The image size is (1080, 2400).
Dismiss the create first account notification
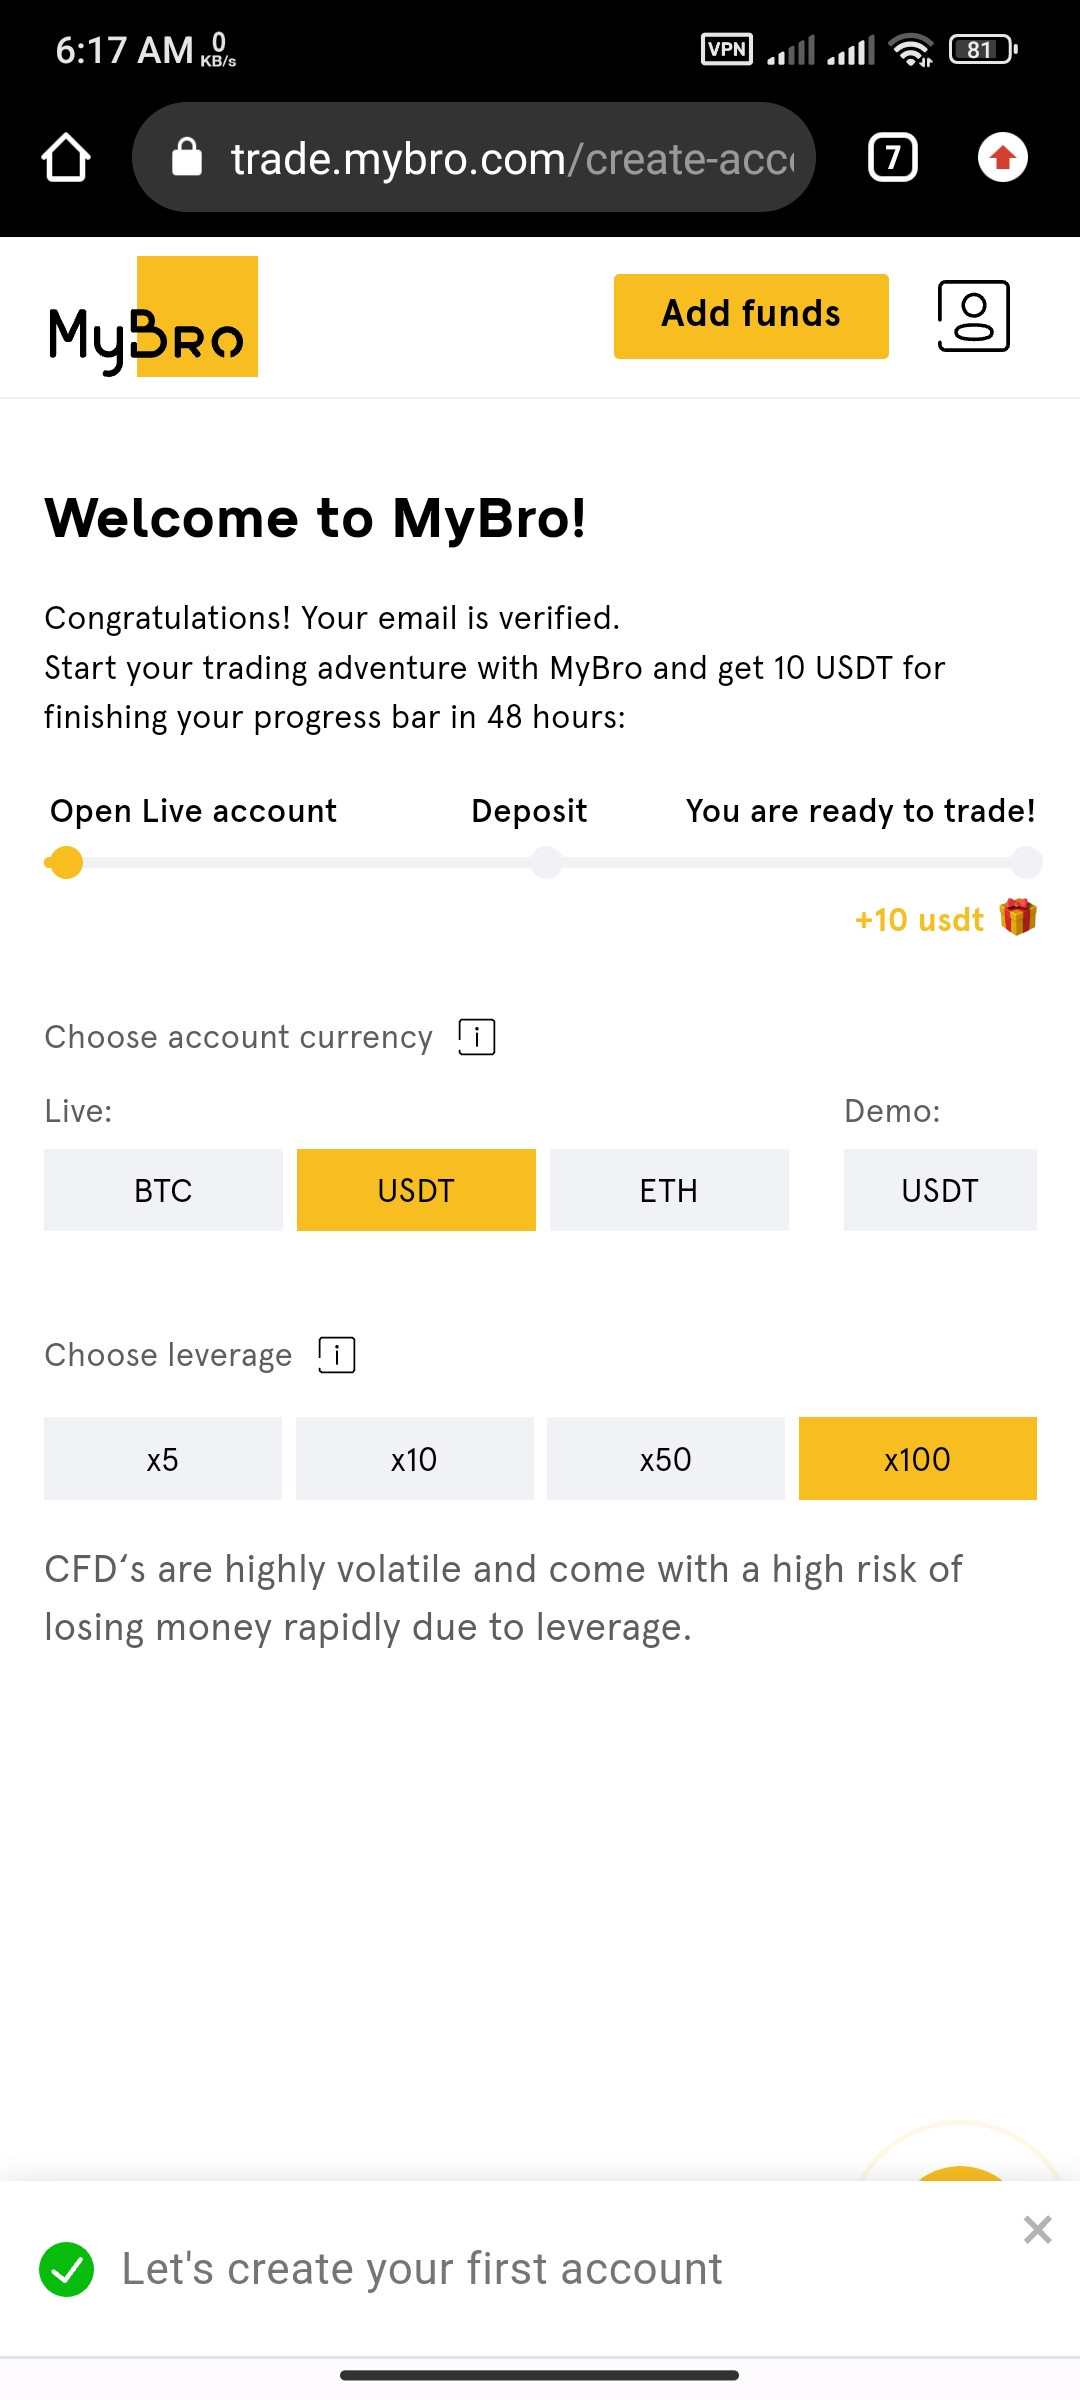tap(1037, 2229)
